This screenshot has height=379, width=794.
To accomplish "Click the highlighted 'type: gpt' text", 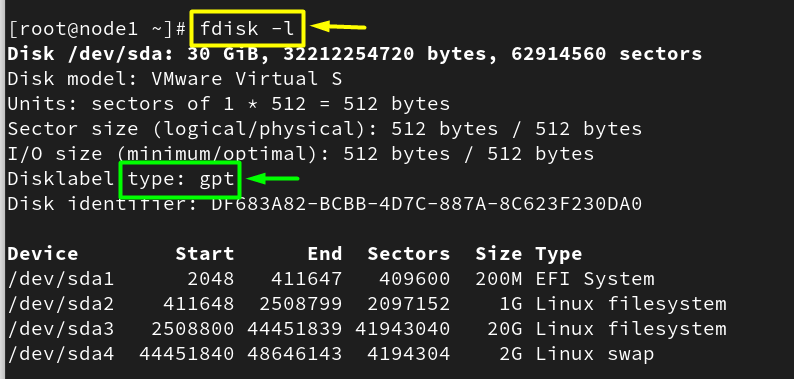I will tap(179, 179).
